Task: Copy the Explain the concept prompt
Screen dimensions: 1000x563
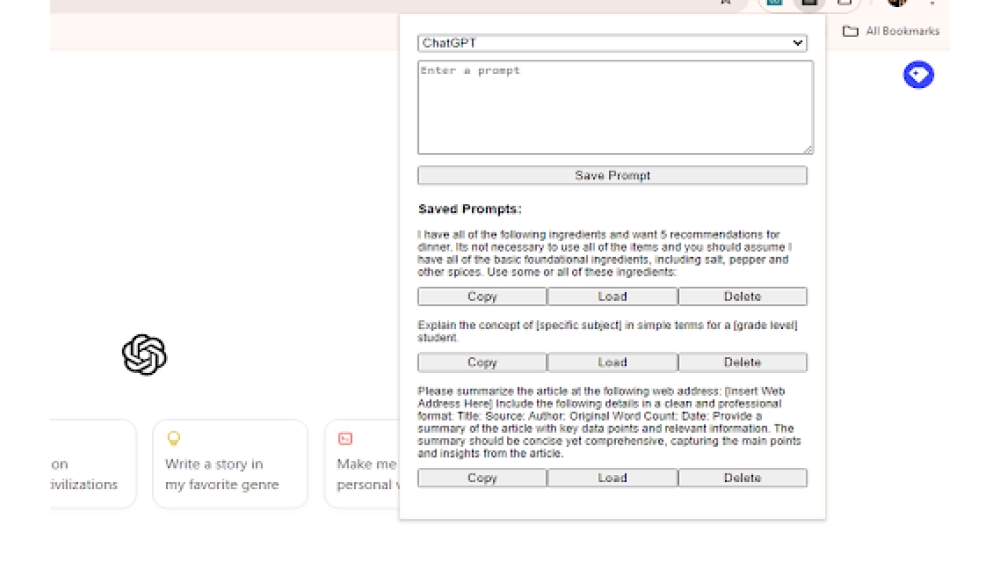Action: pos(482,362)
